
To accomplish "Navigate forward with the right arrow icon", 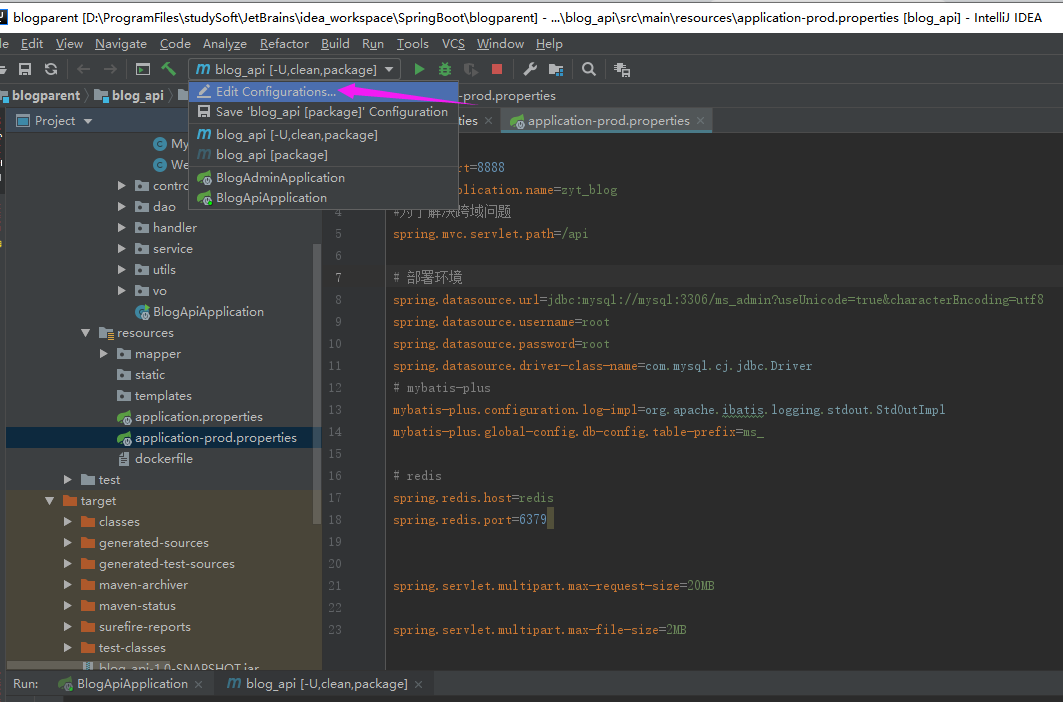I will [110, 69].
